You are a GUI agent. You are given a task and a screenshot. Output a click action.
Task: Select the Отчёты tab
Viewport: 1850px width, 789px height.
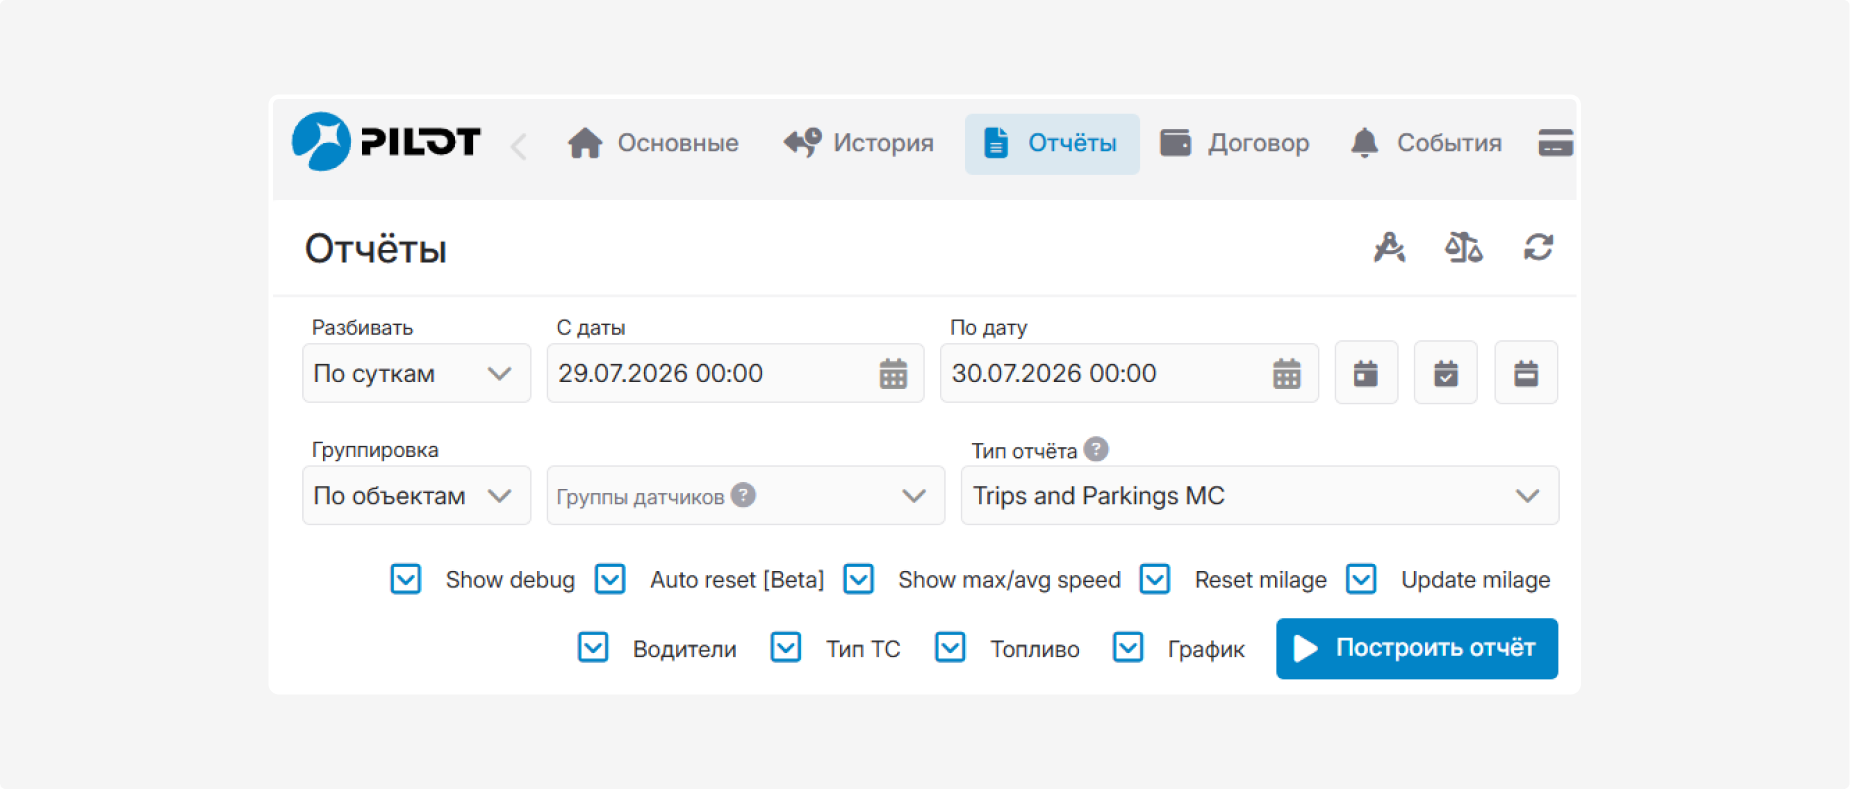[1052, 143]
